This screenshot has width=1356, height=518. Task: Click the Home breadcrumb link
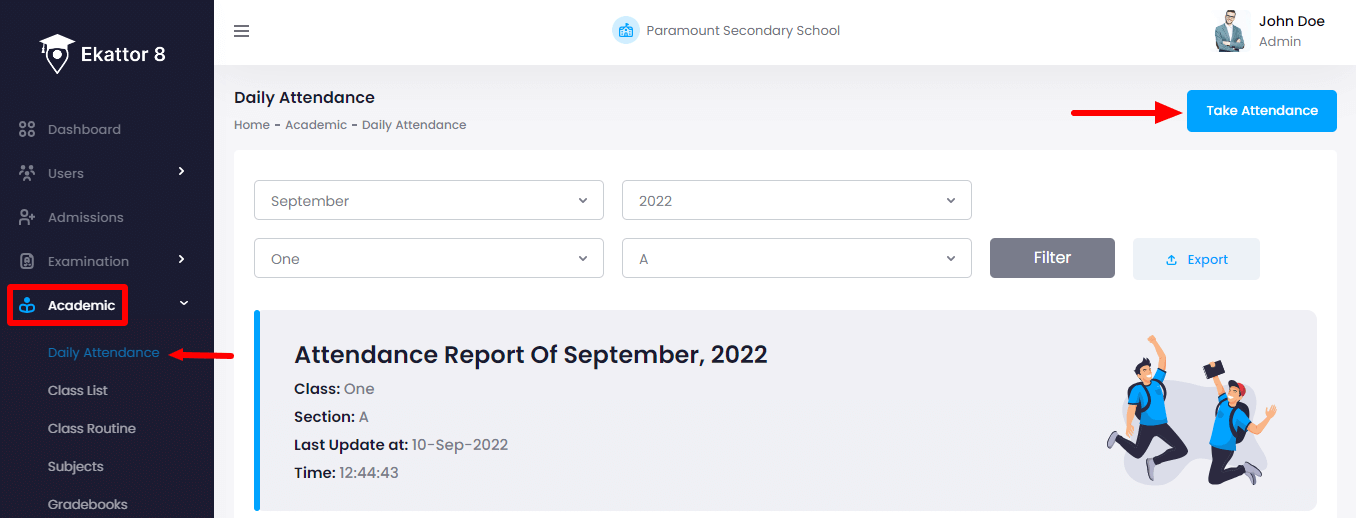[x=252, y=125]
